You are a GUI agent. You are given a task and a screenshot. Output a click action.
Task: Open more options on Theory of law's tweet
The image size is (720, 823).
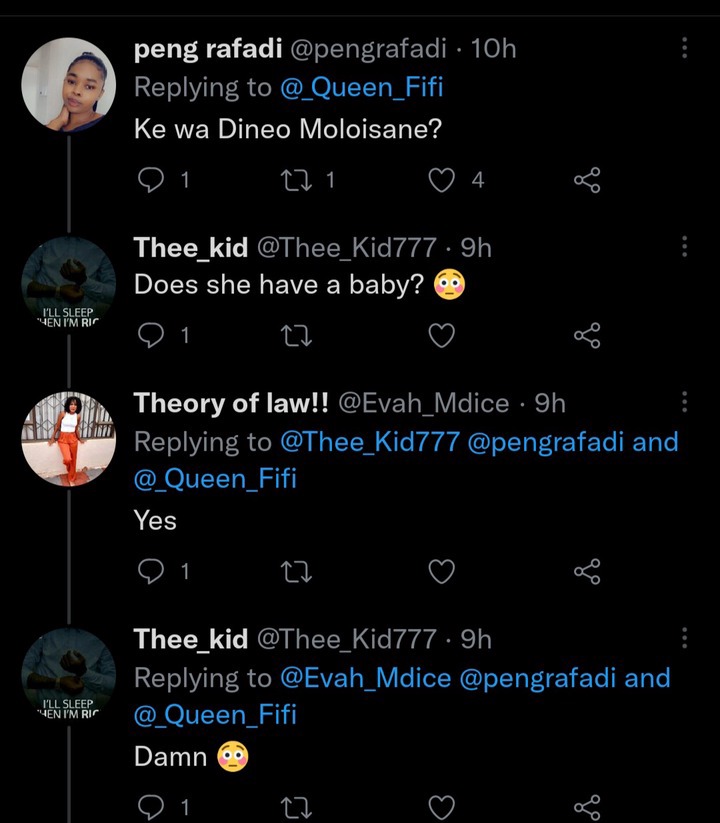684,402
